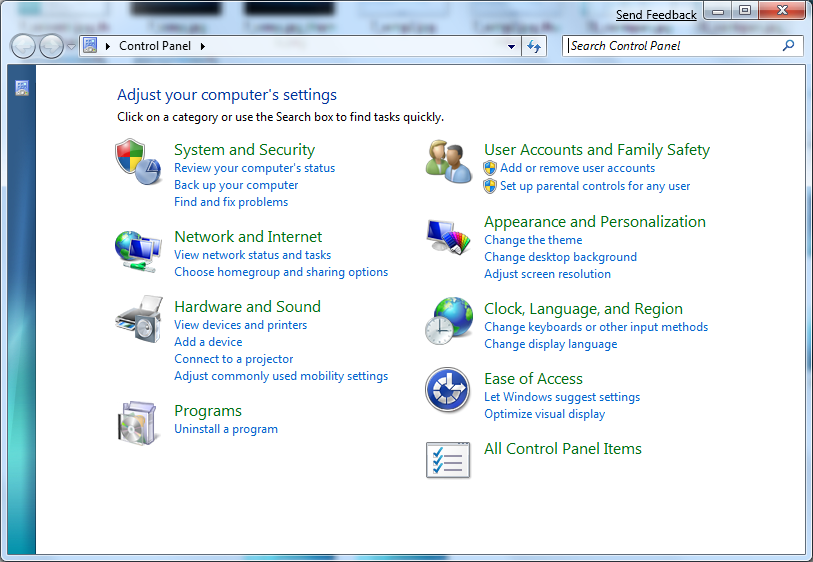Open the recent pages dropdown next to Forward
Image resolution: width=813 pixels, height=562 pixels.
coord(71,47)
